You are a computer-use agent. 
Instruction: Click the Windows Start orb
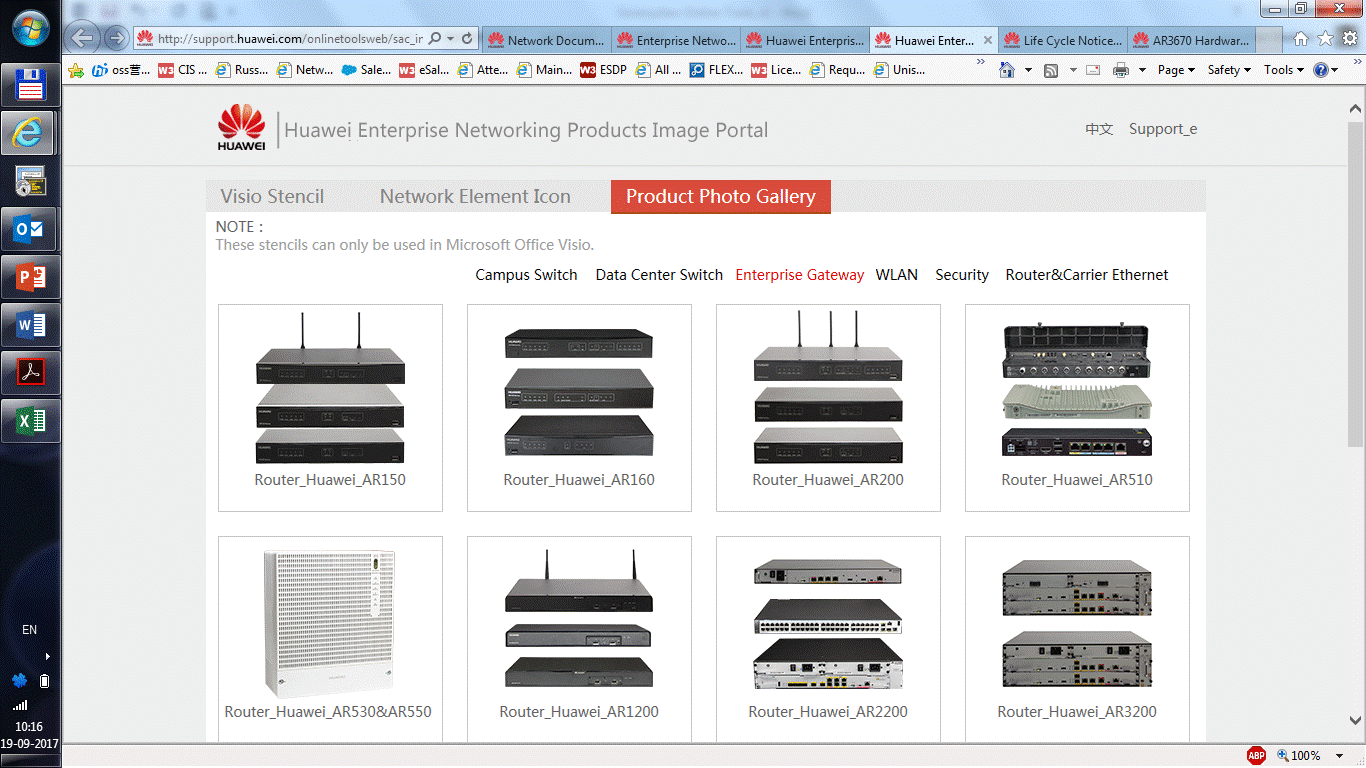(30, 29)
